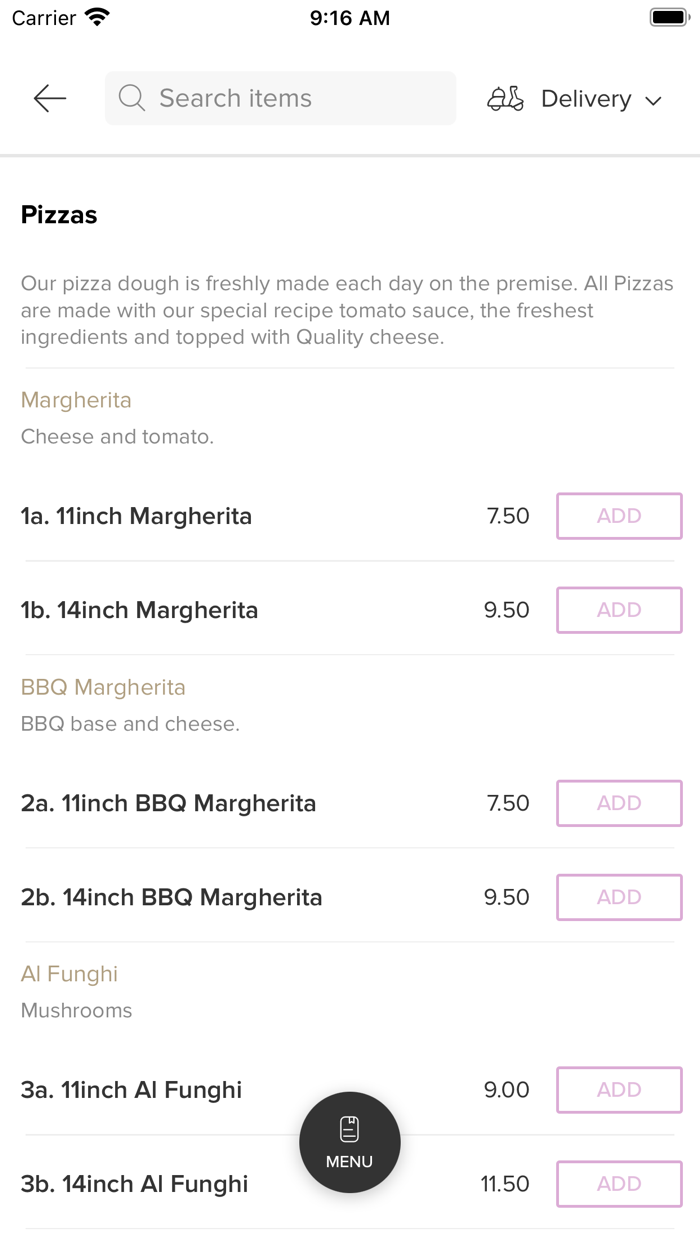Click the receipt icon above MENU text
700x1244 pixels.
349,1128
